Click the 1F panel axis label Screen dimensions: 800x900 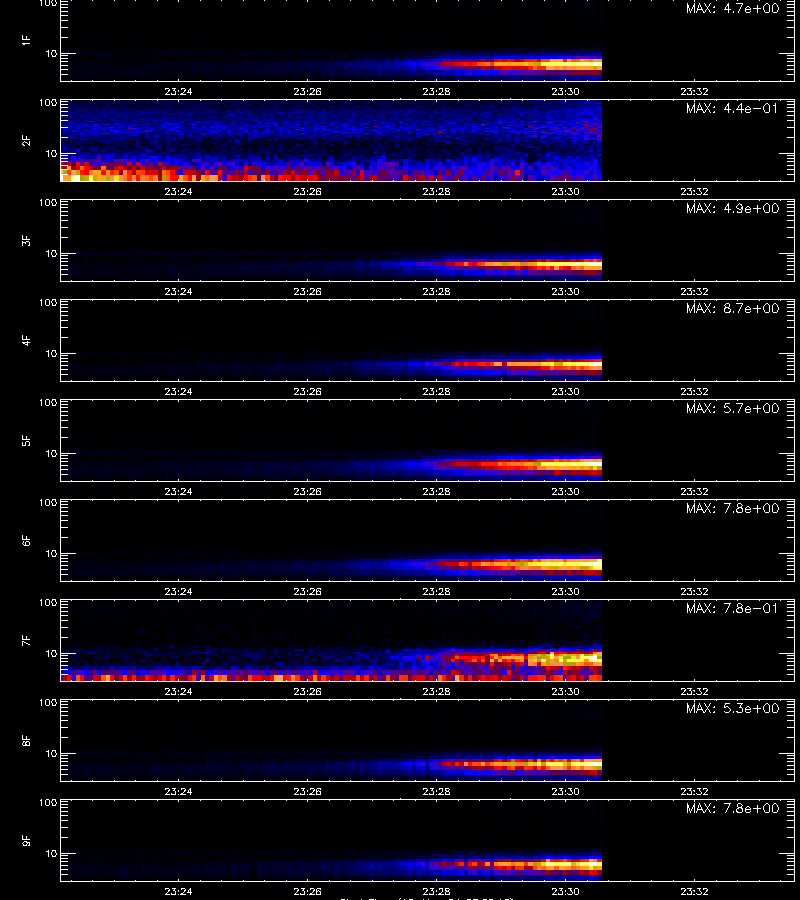(26, 40)
